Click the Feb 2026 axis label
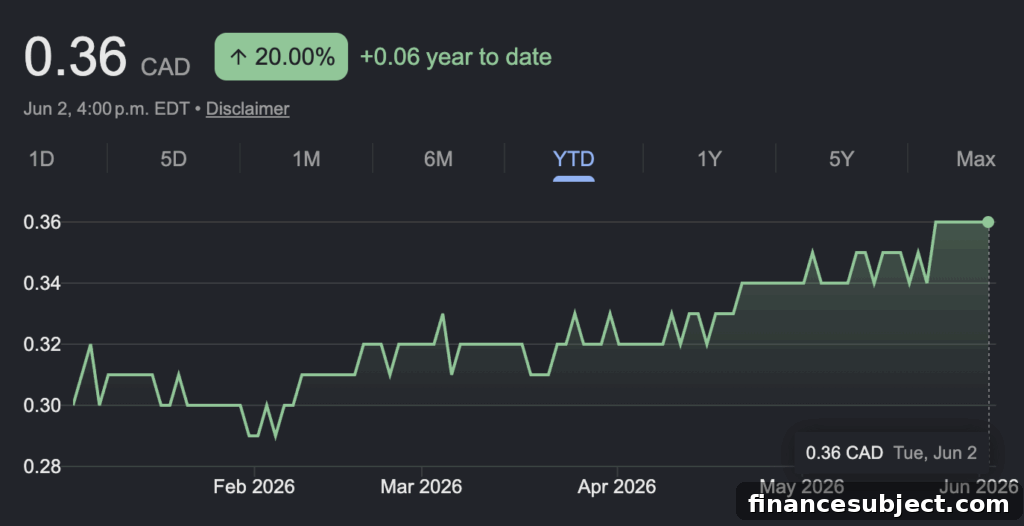This screenshot has width=1024, height=526. pos(254,487)
